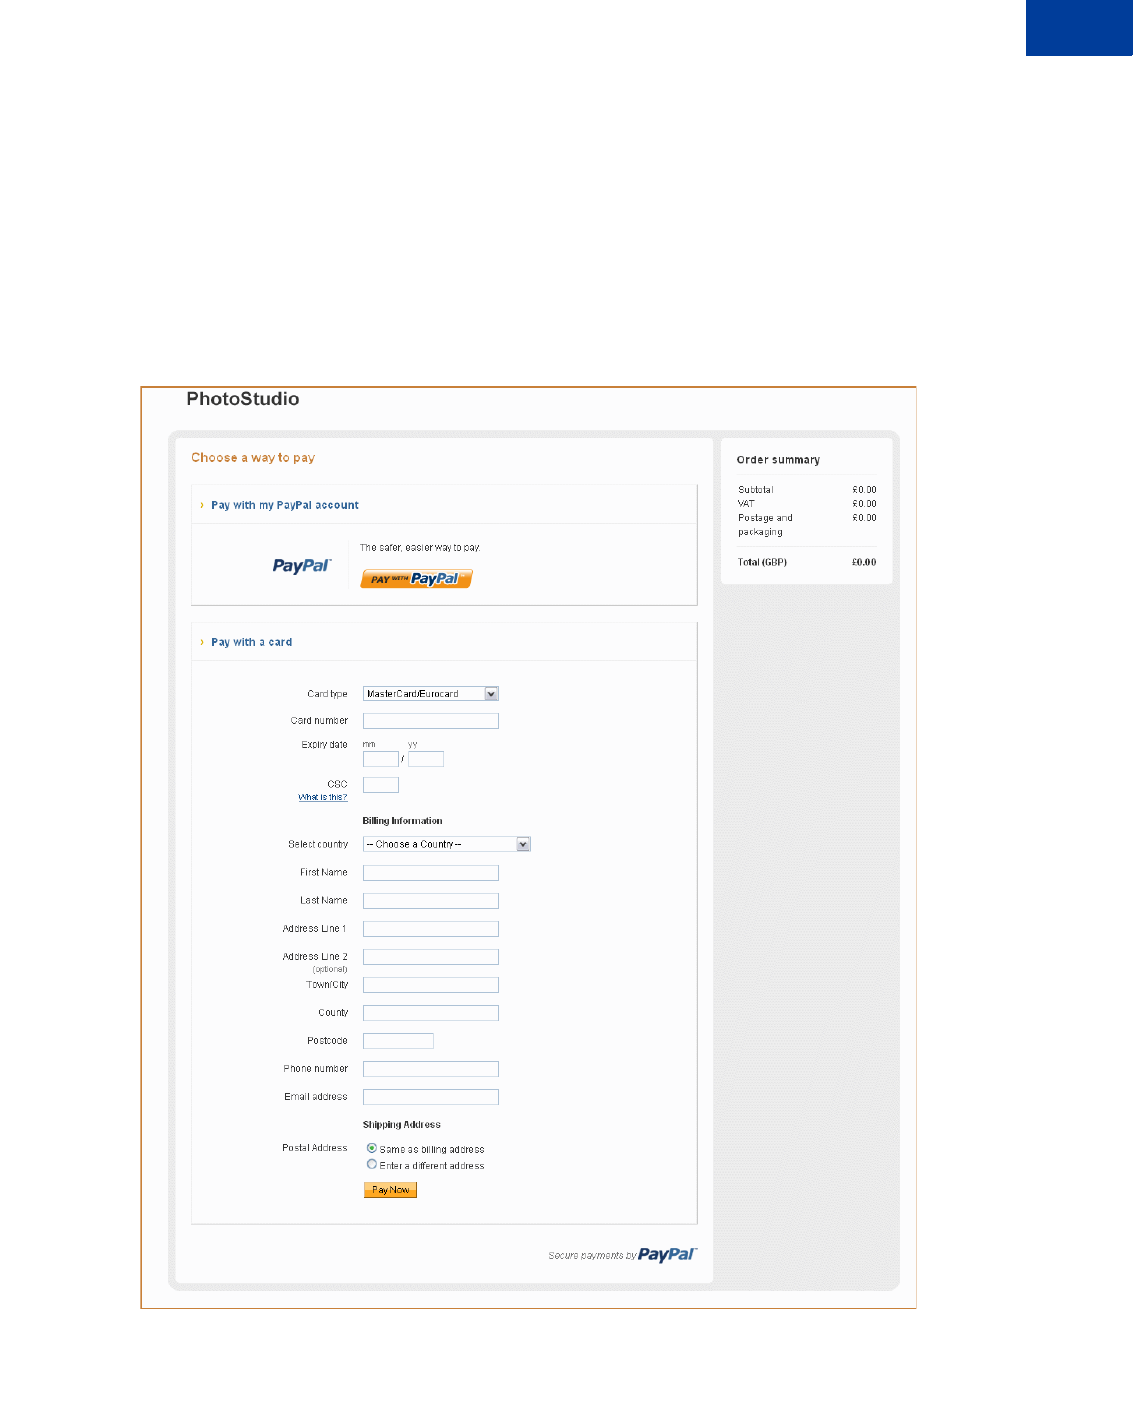Screen dimensions: 1133x1414
Task: Click the 'Choose a way to pay' heading
Action: 253,458
